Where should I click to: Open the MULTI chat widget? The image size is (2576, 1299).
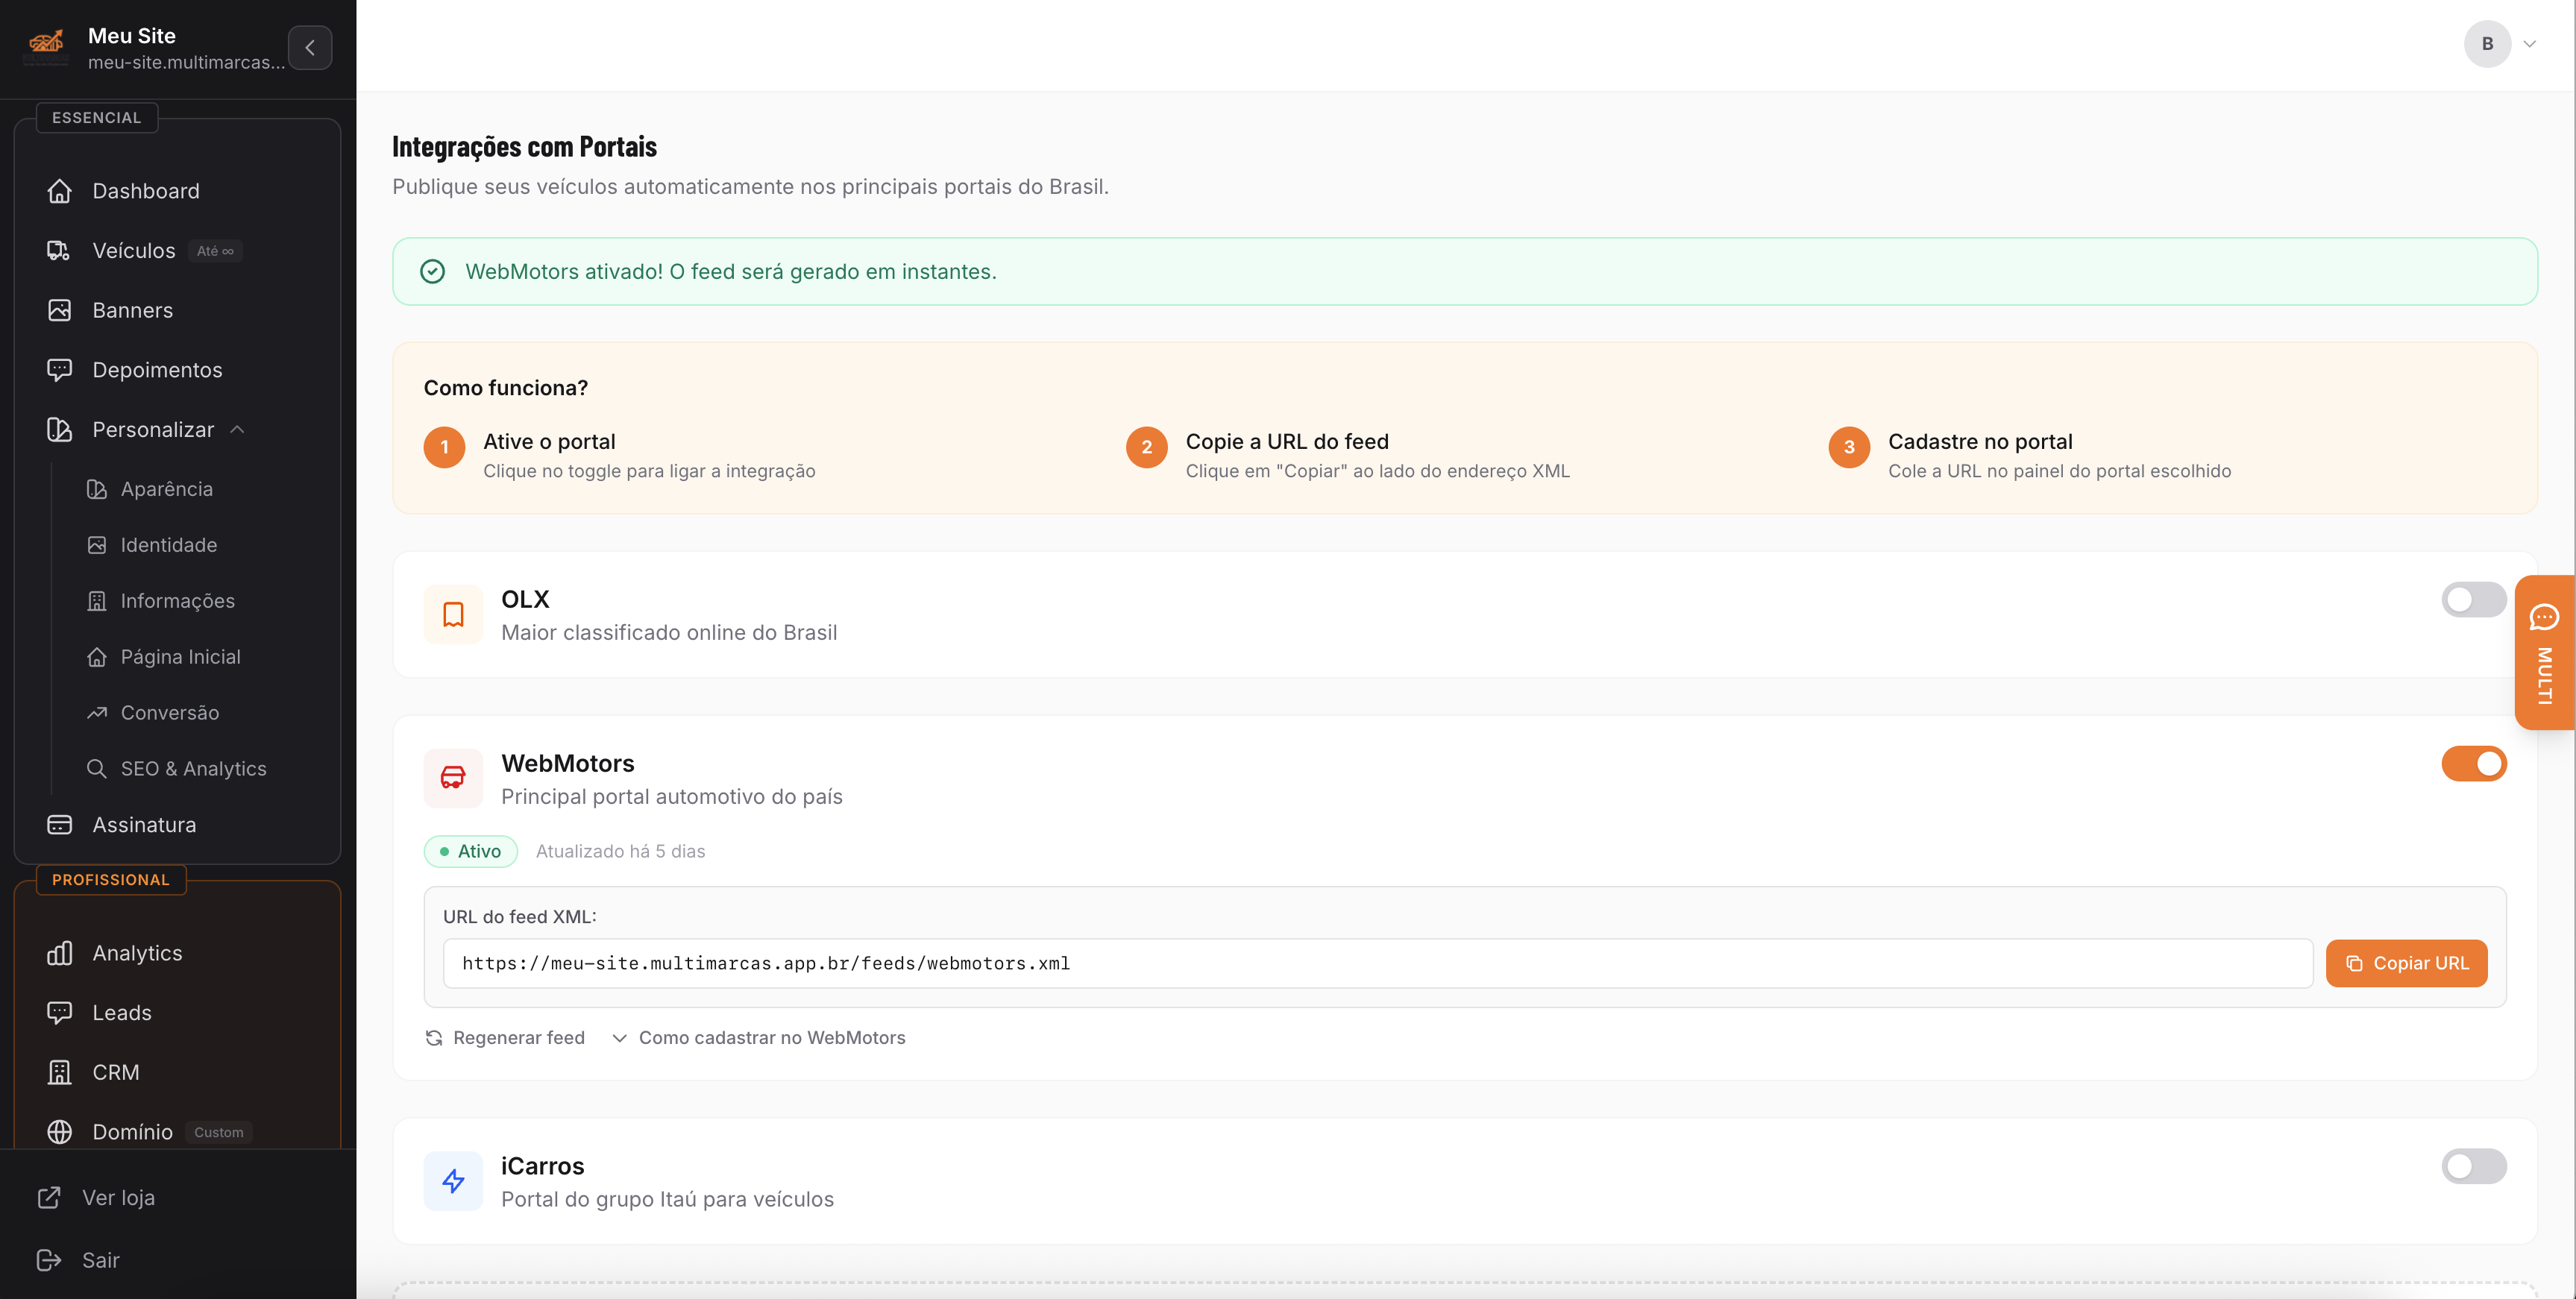2544,652
